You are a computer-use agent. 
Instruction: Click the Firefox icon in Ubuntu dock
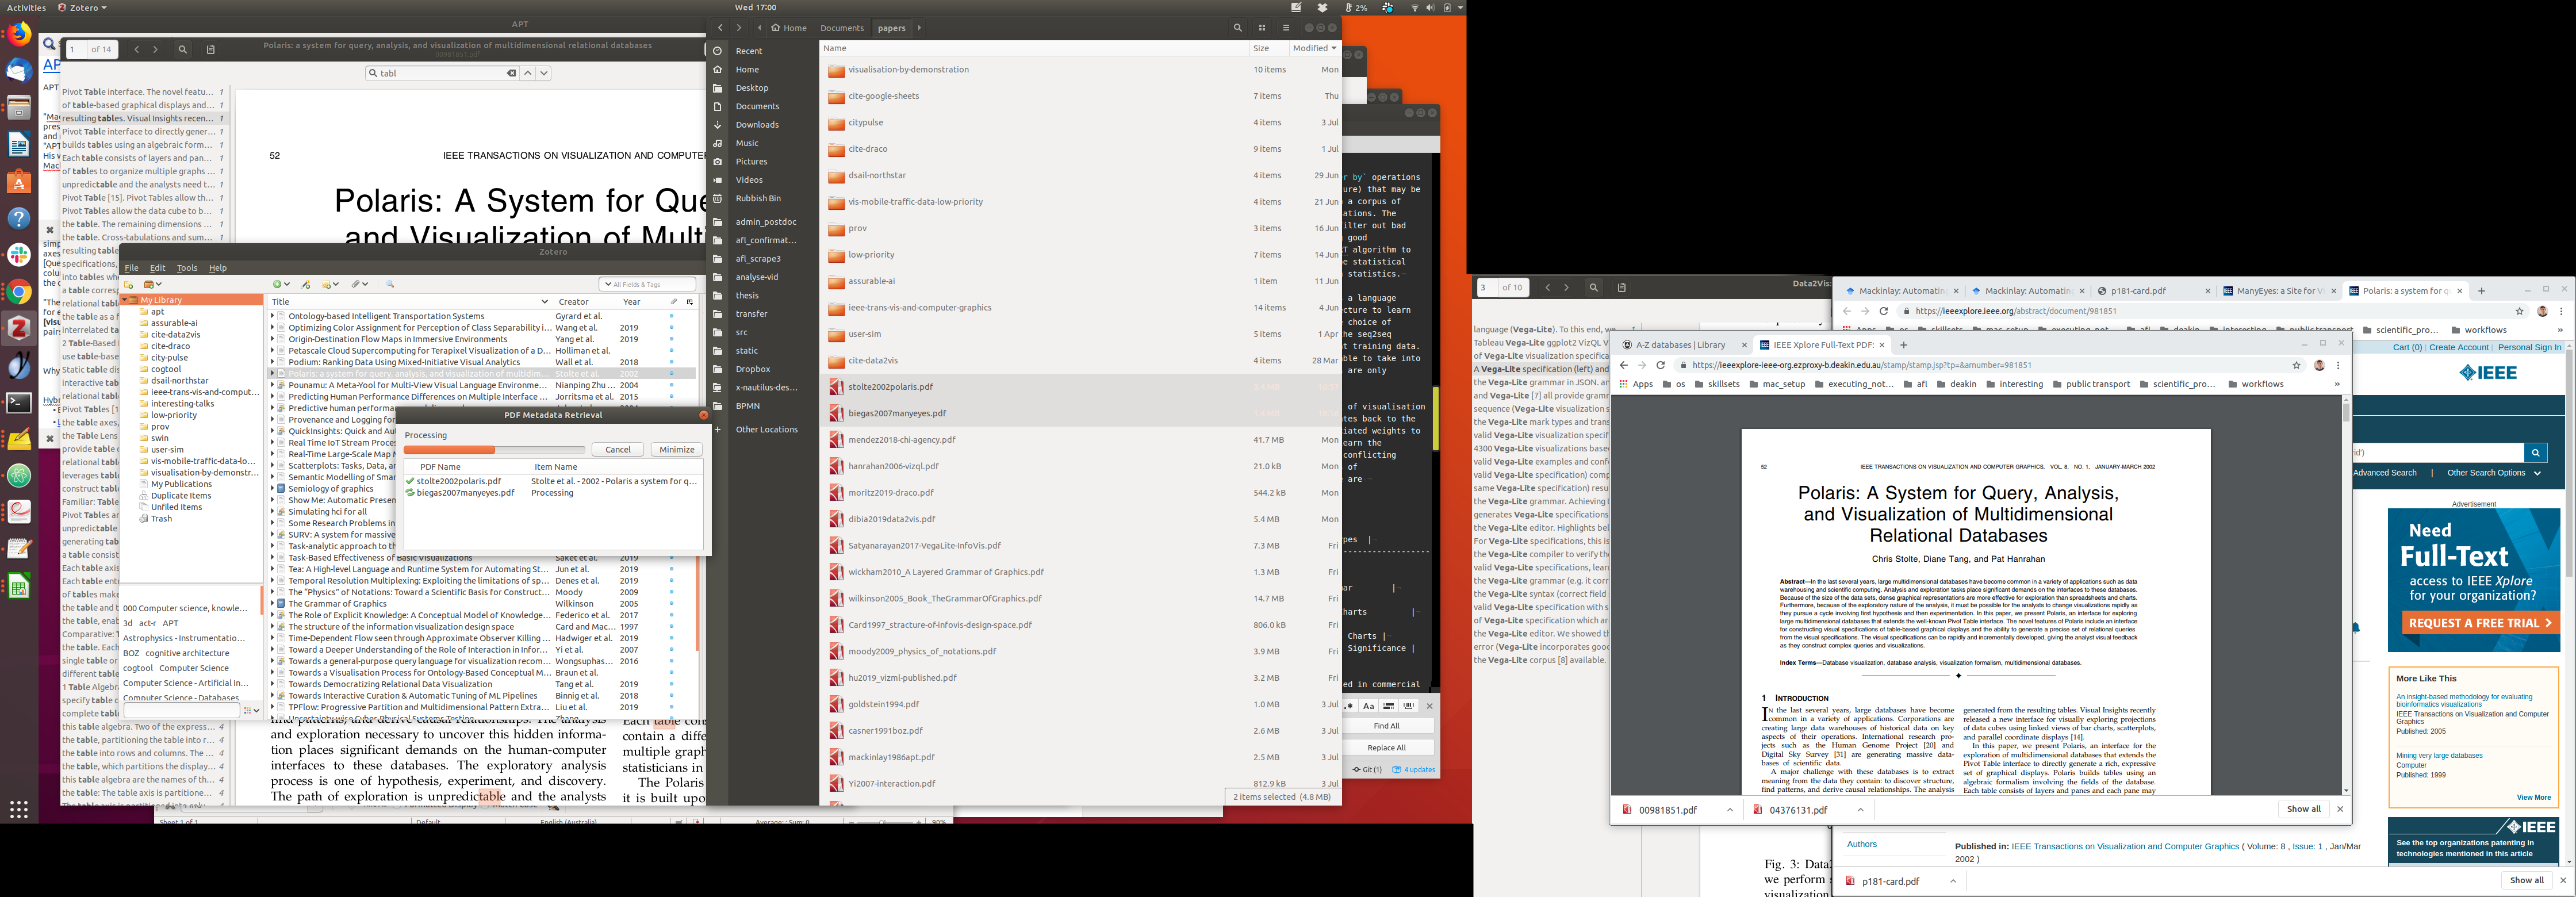pyautogui.click(x=19, y=36)
